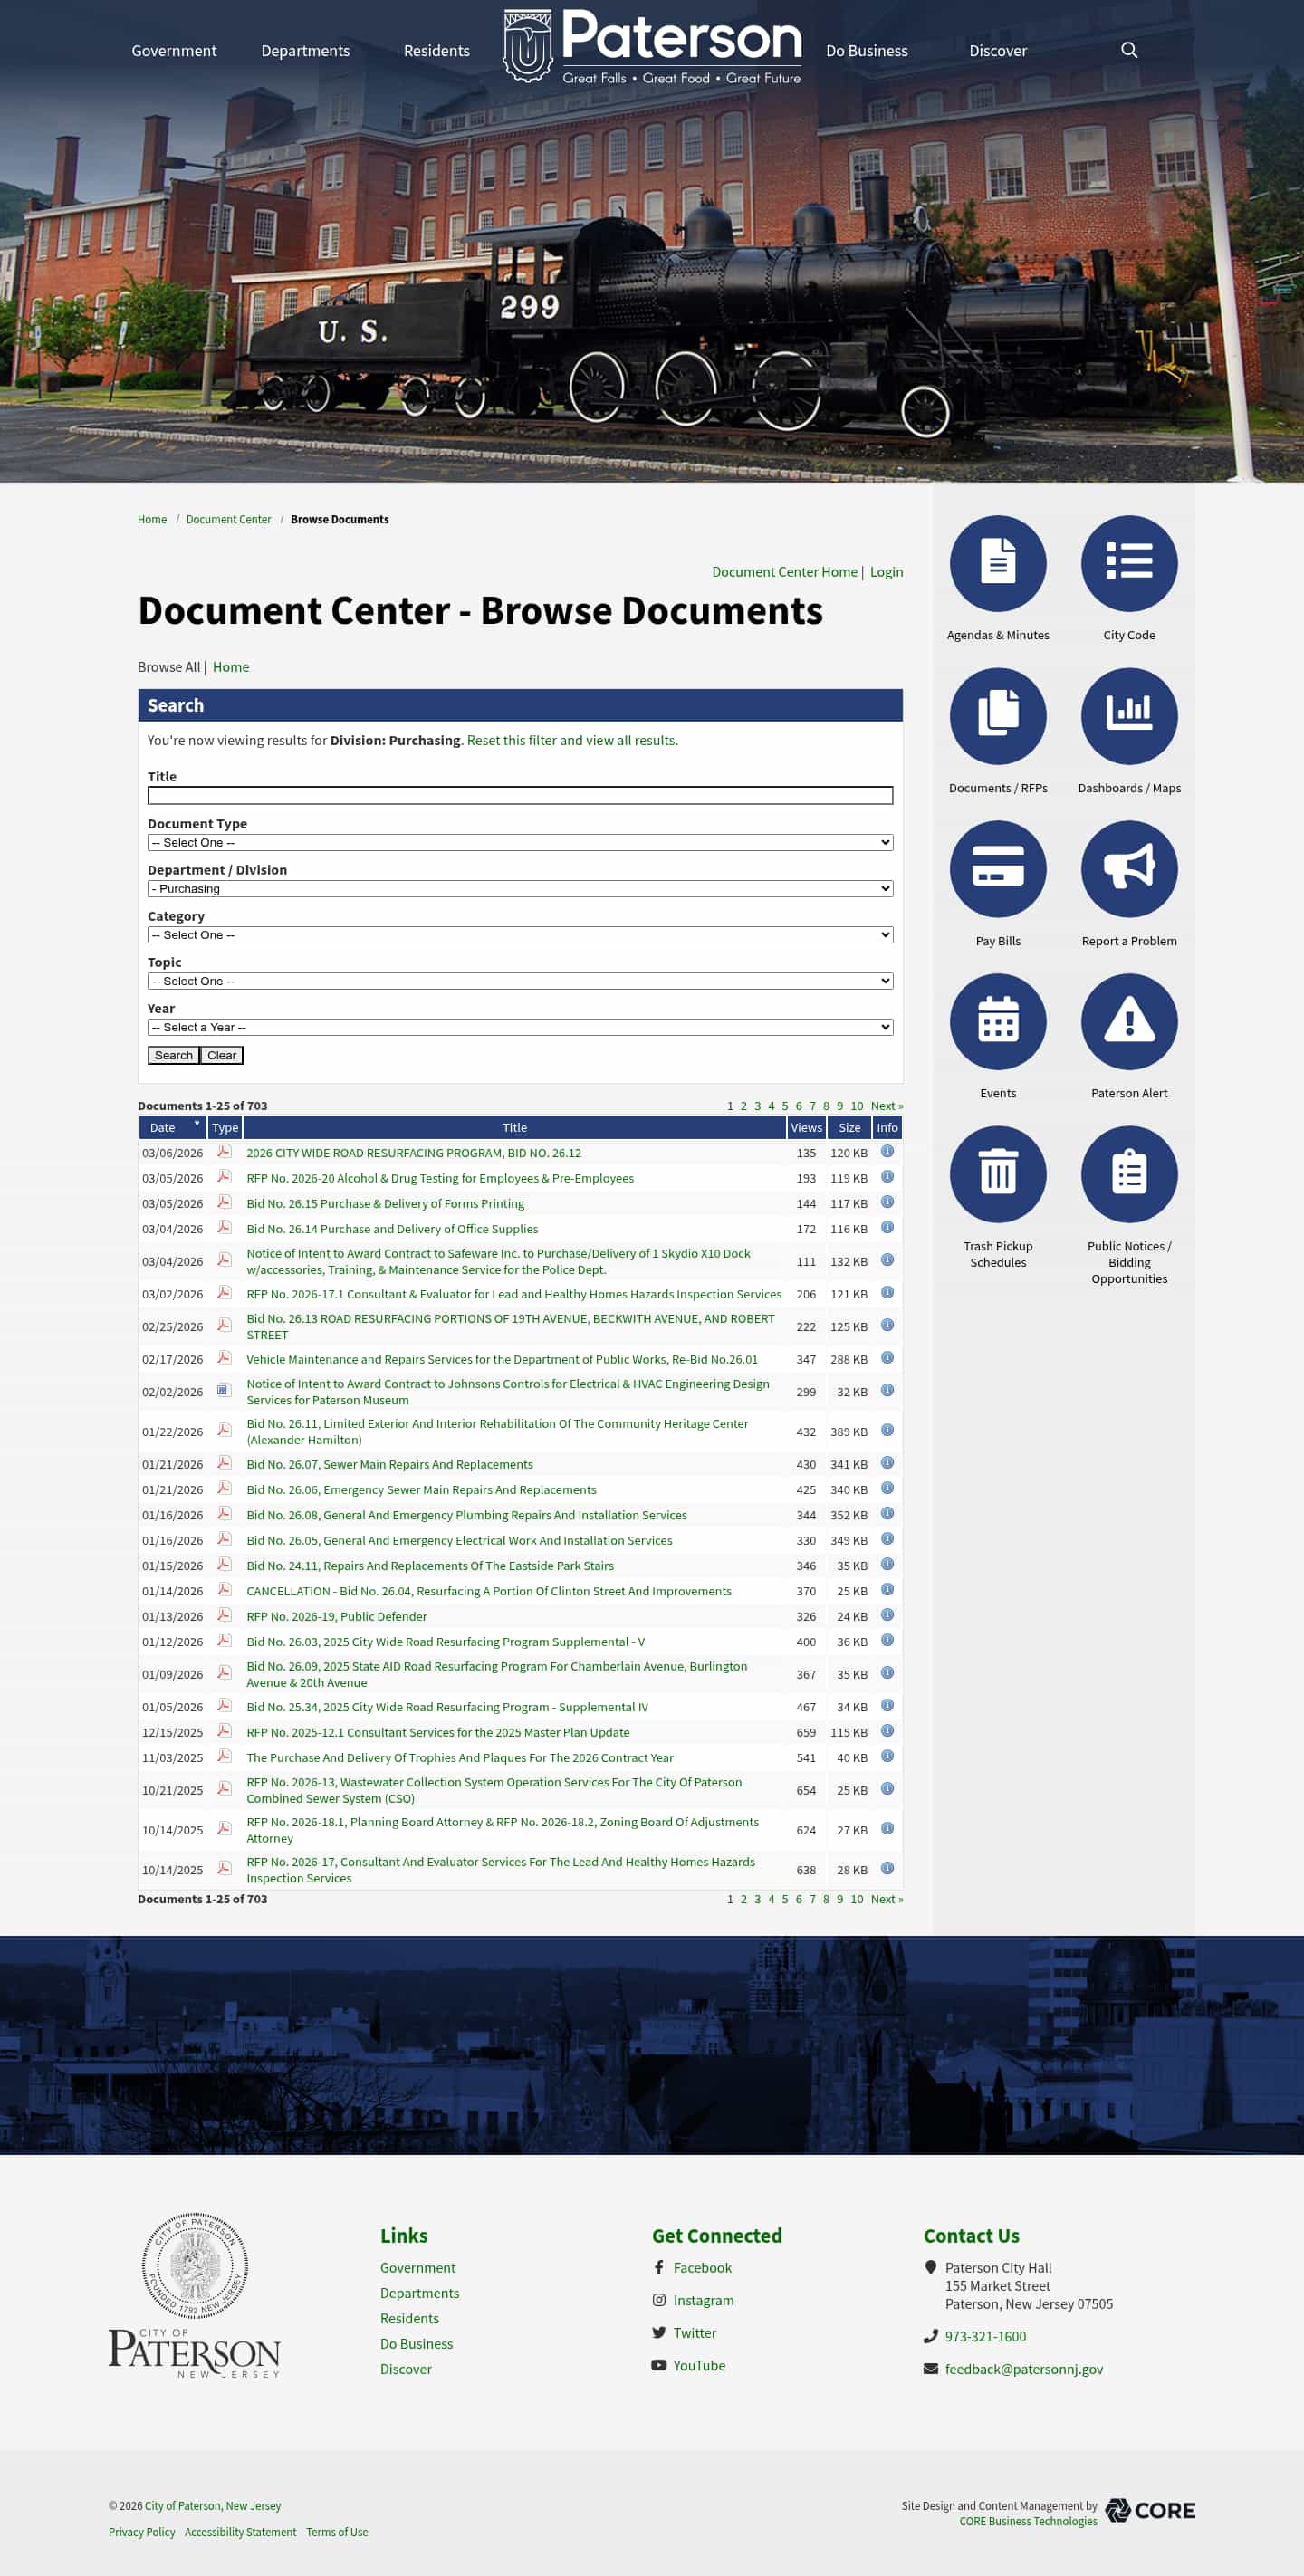
Task: Go to page 10 in the bottom pagination
Action: (856, 1899)
